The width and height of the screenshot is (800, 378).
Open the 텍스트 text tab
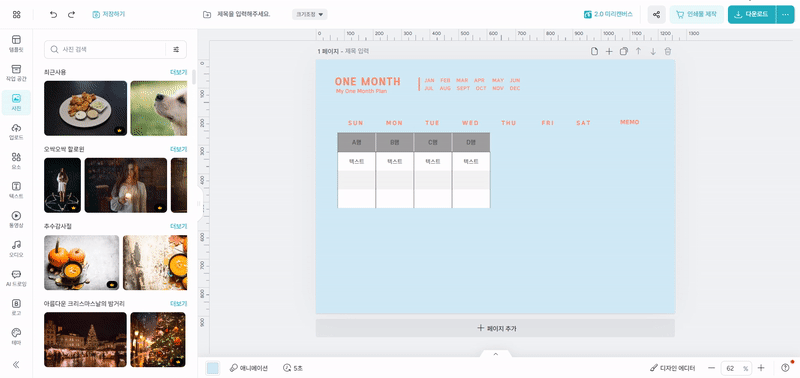click(x=16, y=190)
